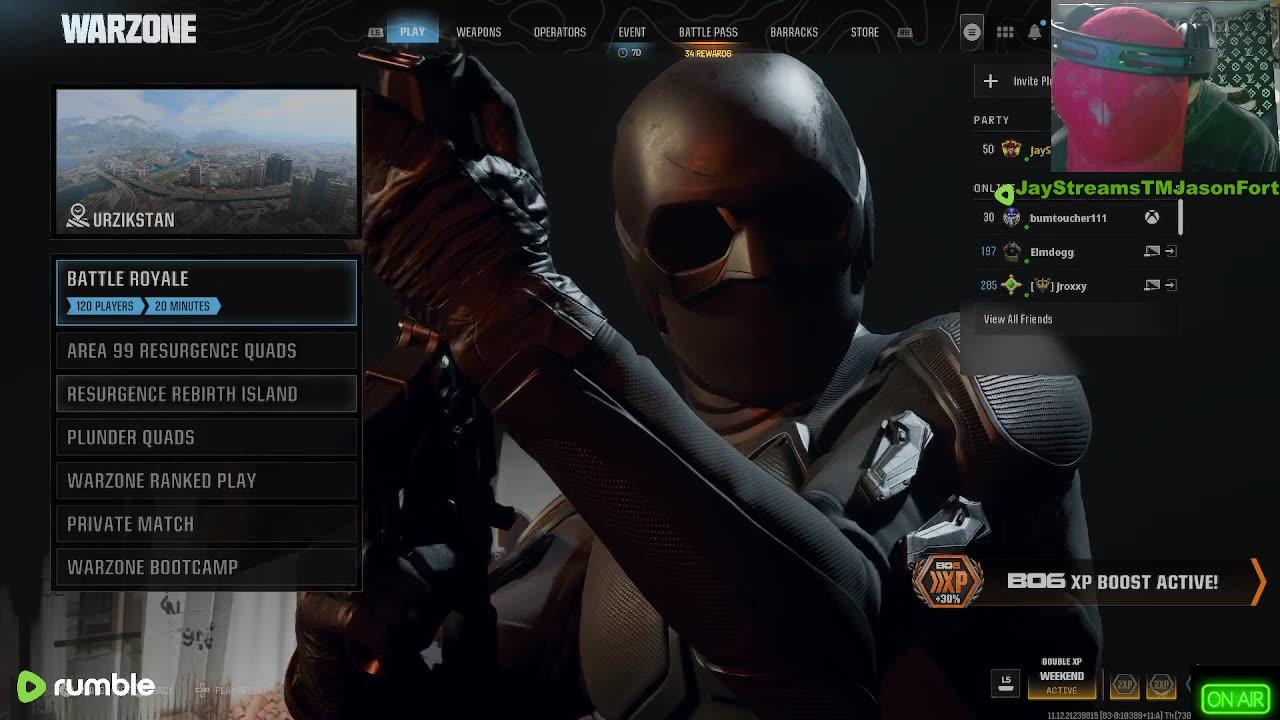Click the map pin icon beside Urzikstan
This screenshot has width=1280, height=720.
coord(77,216)
